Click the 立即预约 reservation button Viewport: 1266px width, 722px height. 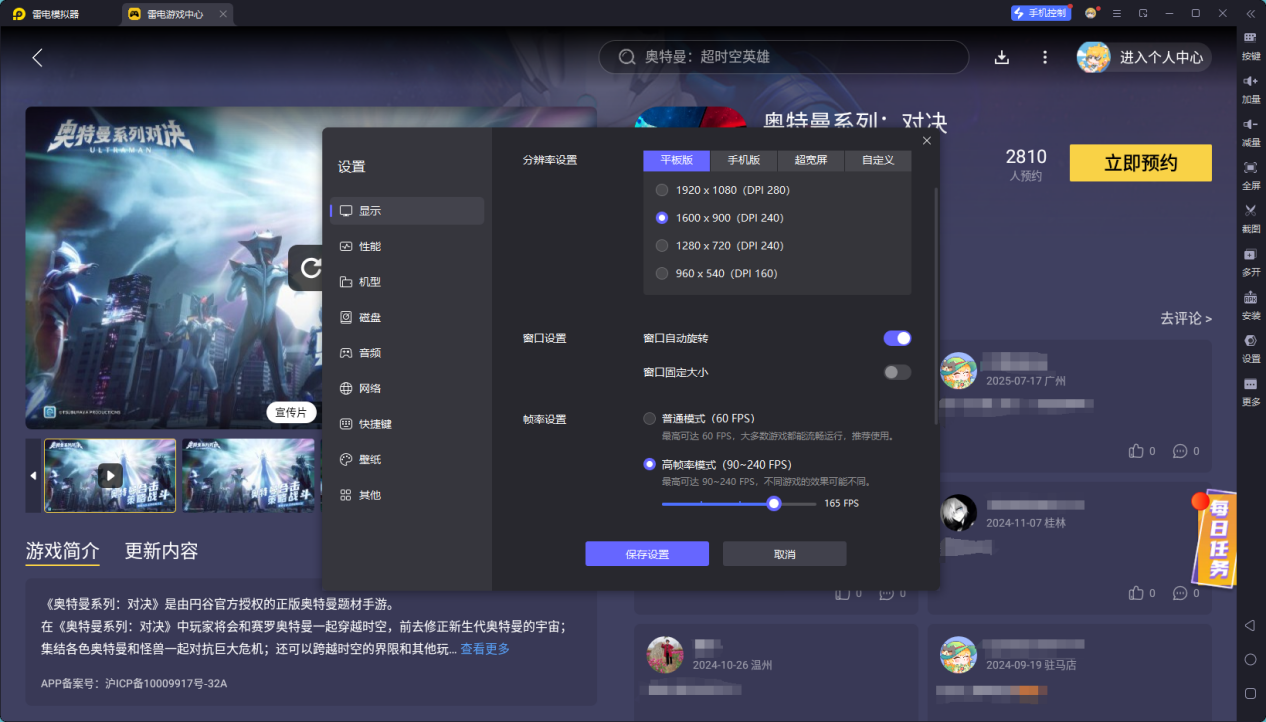point(1140,162)
